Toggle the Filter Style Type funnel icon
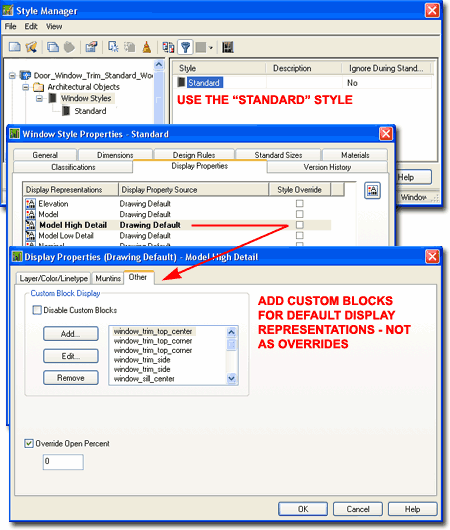 (185, 47)
